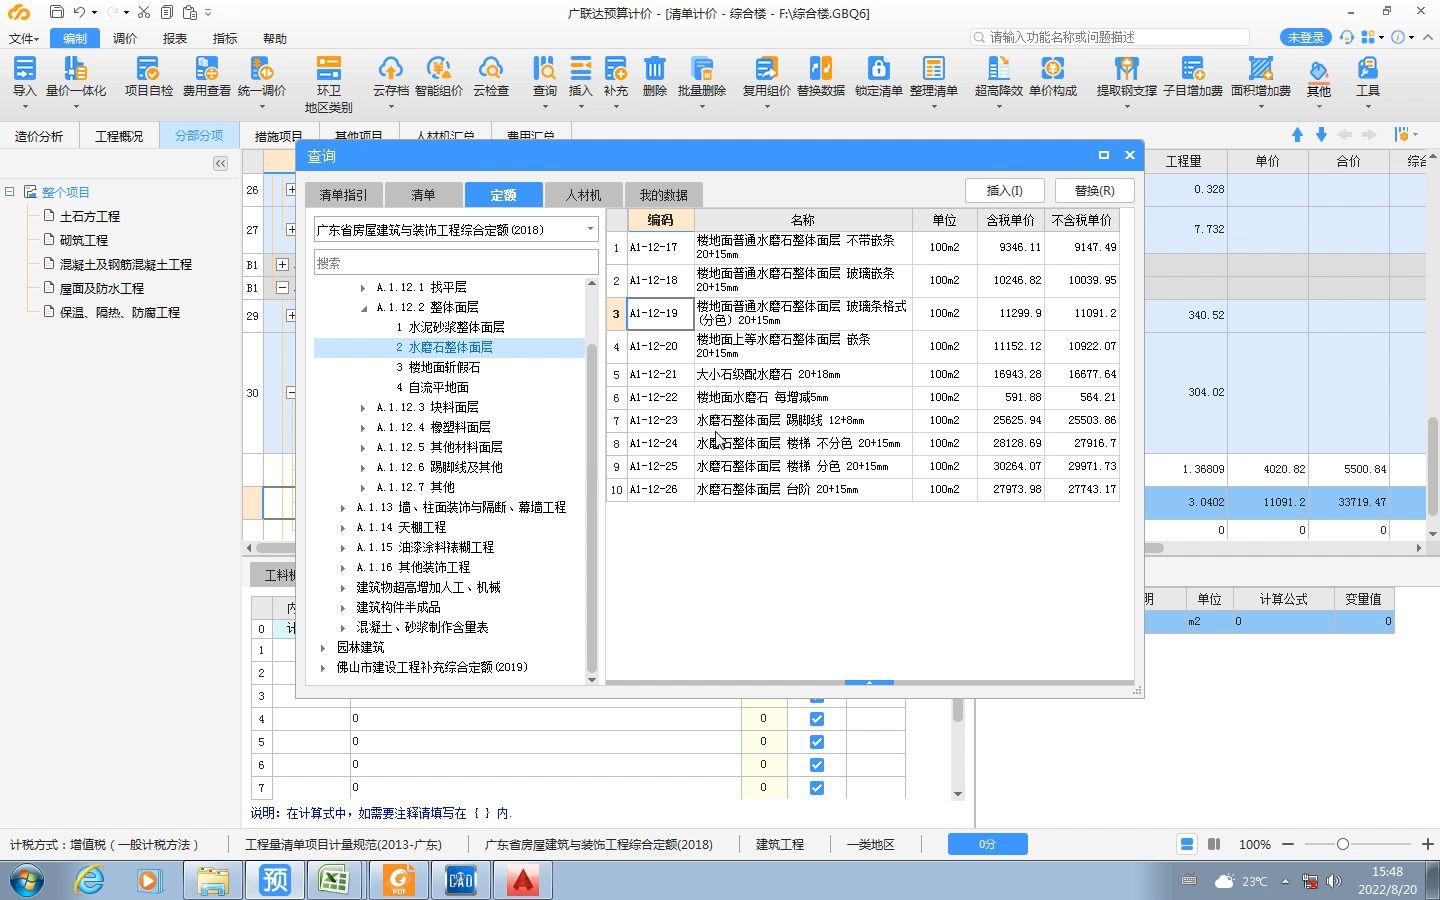Open the 文件 menu
This screenshot has height=900, width=1440.
(23, 38)
